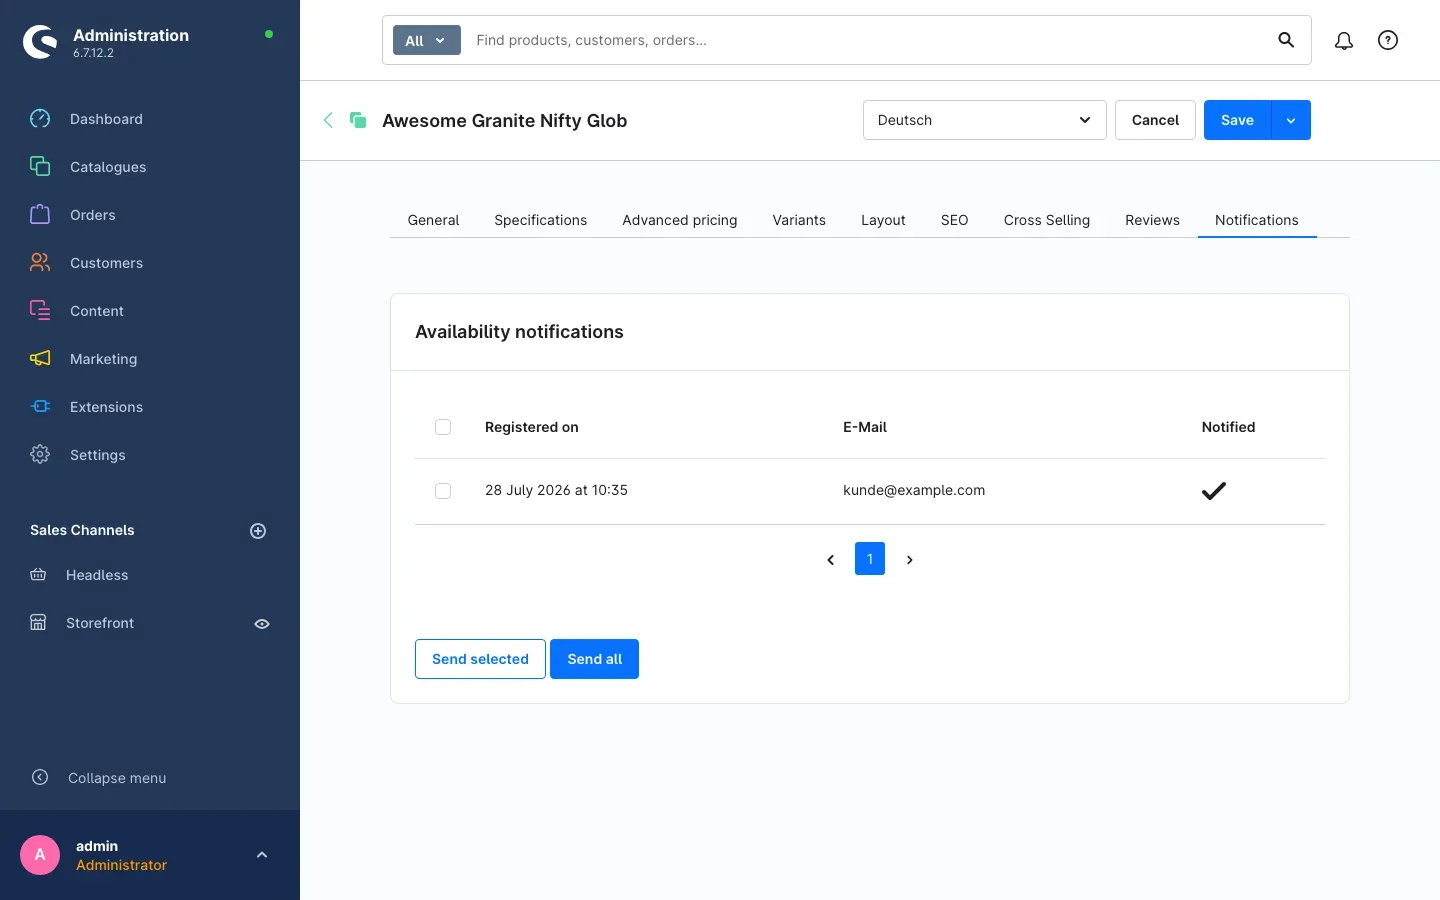Open notifications bell icon
The image size is (1440, 900).
coord(1344,40)
